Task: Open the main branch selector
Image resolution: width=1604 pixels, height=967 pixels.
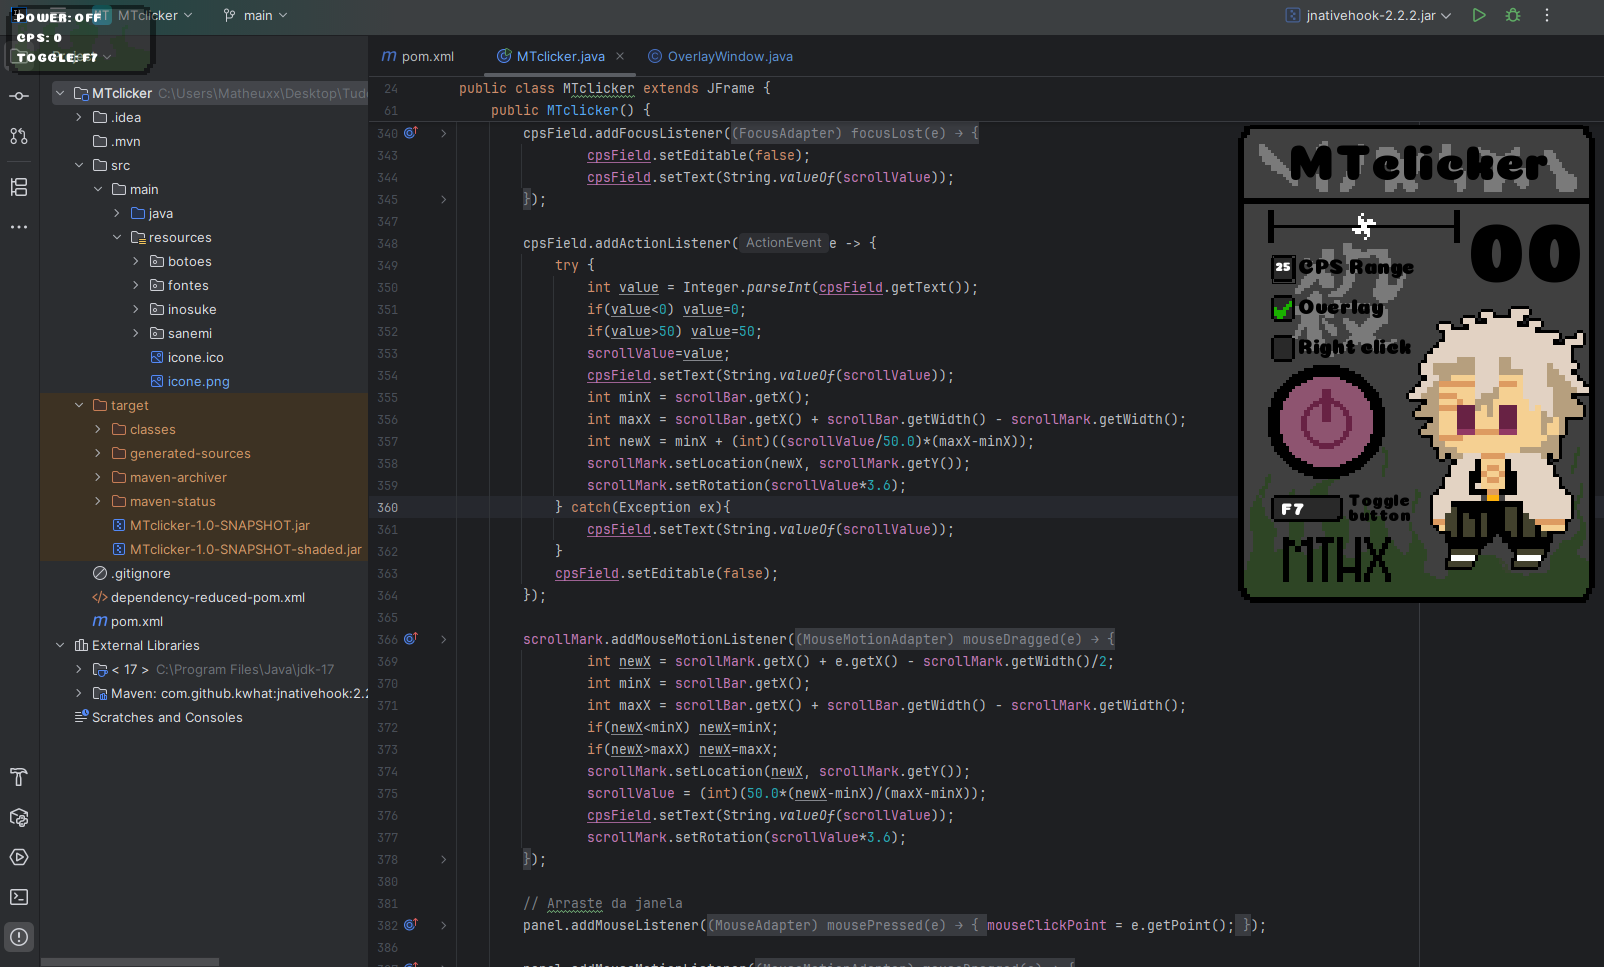Action: click(x=256, y=15)
